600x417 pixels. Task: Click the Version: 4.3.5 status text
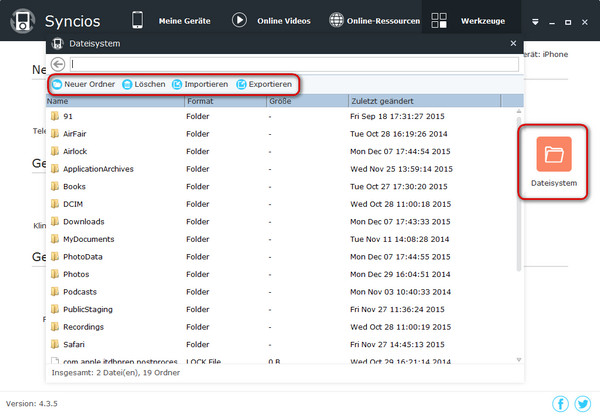[32, 404]
